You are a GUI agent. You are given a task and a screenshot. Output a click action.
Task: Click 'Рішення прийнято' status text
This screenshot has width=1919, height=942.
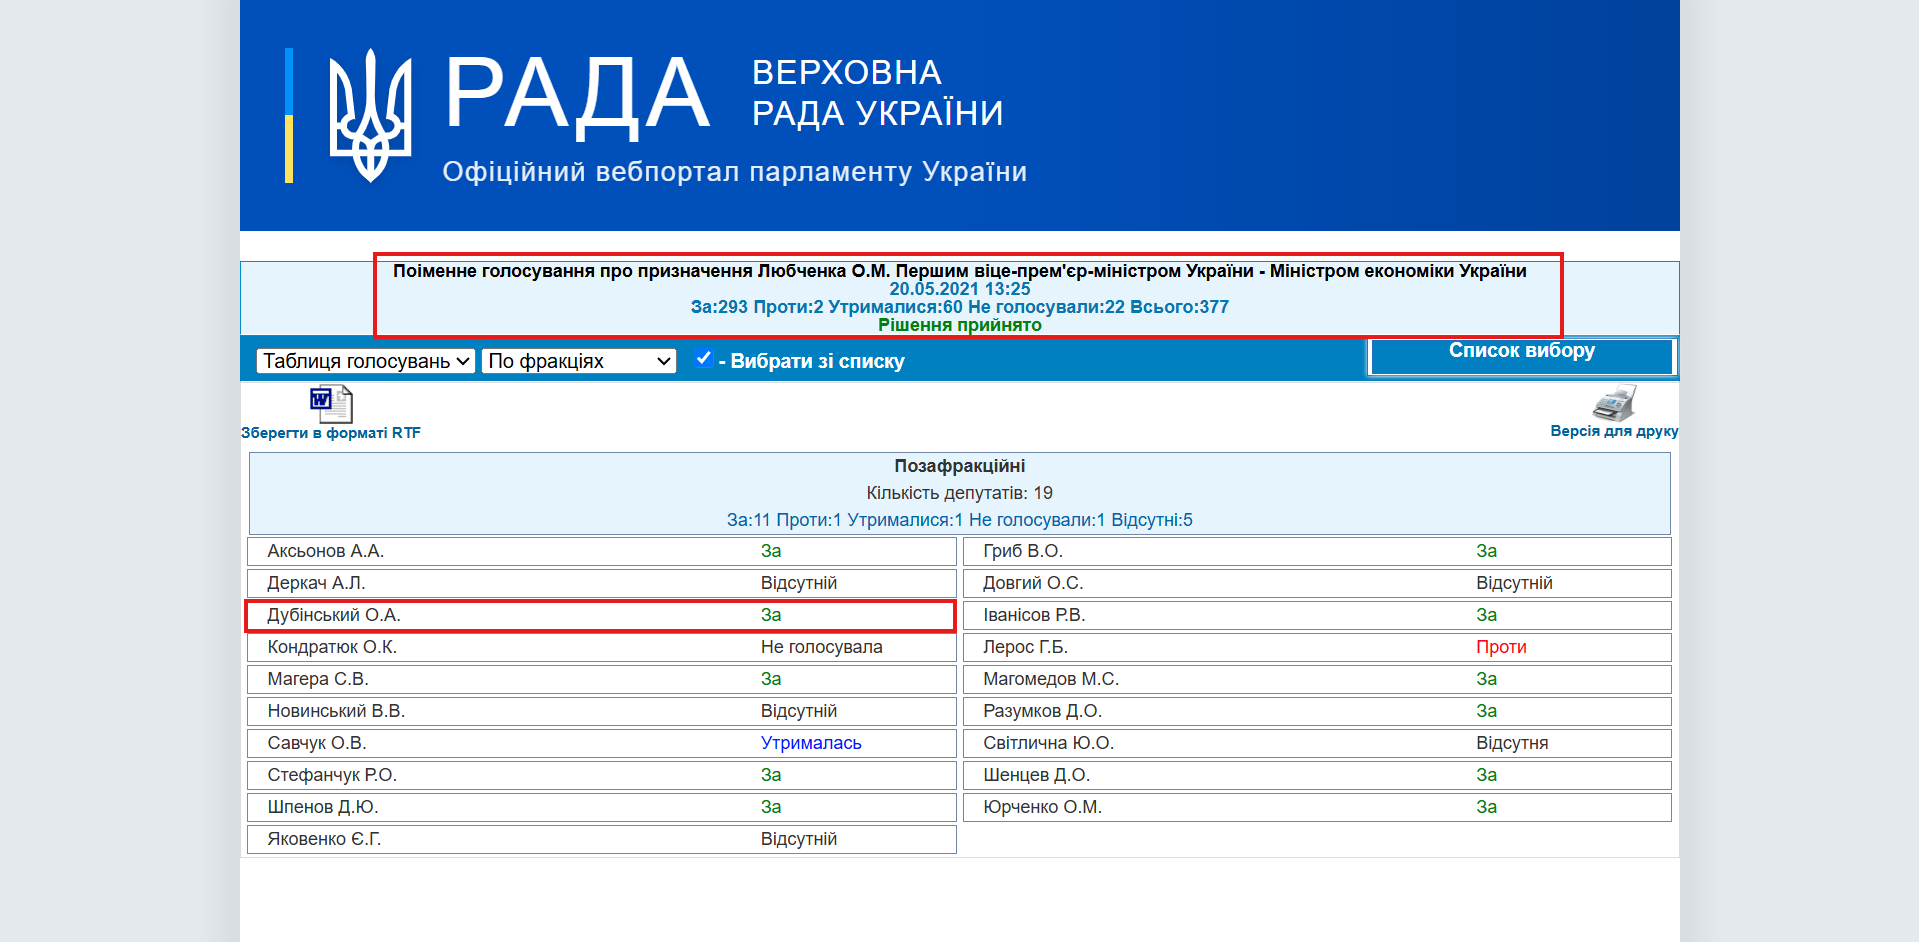pyautogui.click(x=960, y=325)
